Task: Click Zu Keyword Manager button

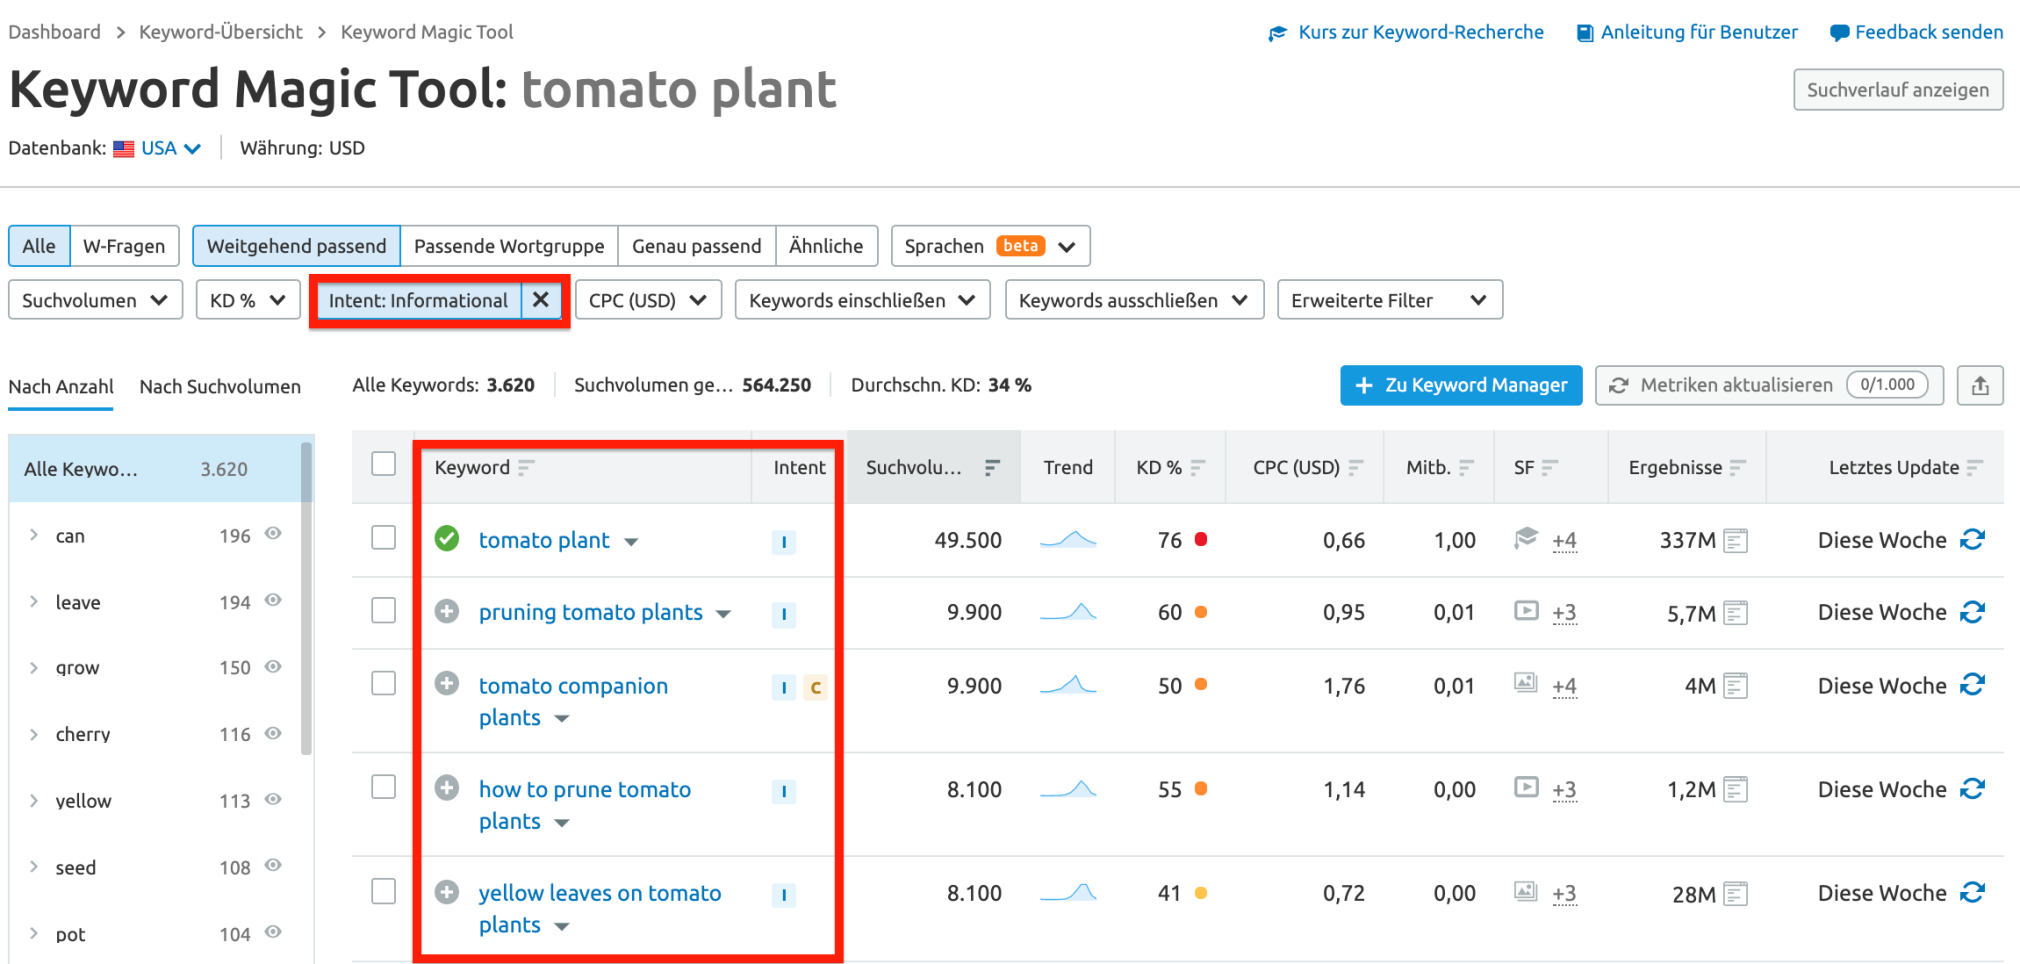Action: pyautogui.click(x=1461, y=385)
